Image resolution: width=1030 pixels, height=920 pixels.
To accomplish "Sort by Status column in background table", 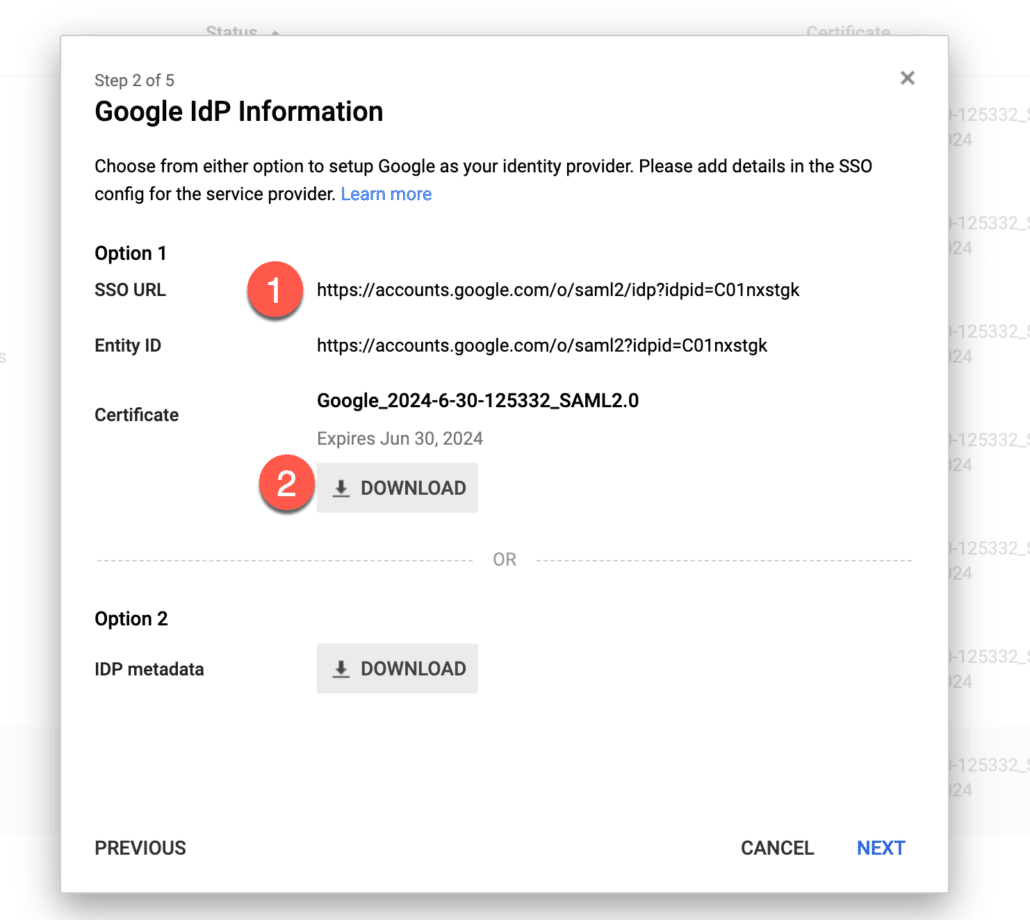I will point(232,31).
